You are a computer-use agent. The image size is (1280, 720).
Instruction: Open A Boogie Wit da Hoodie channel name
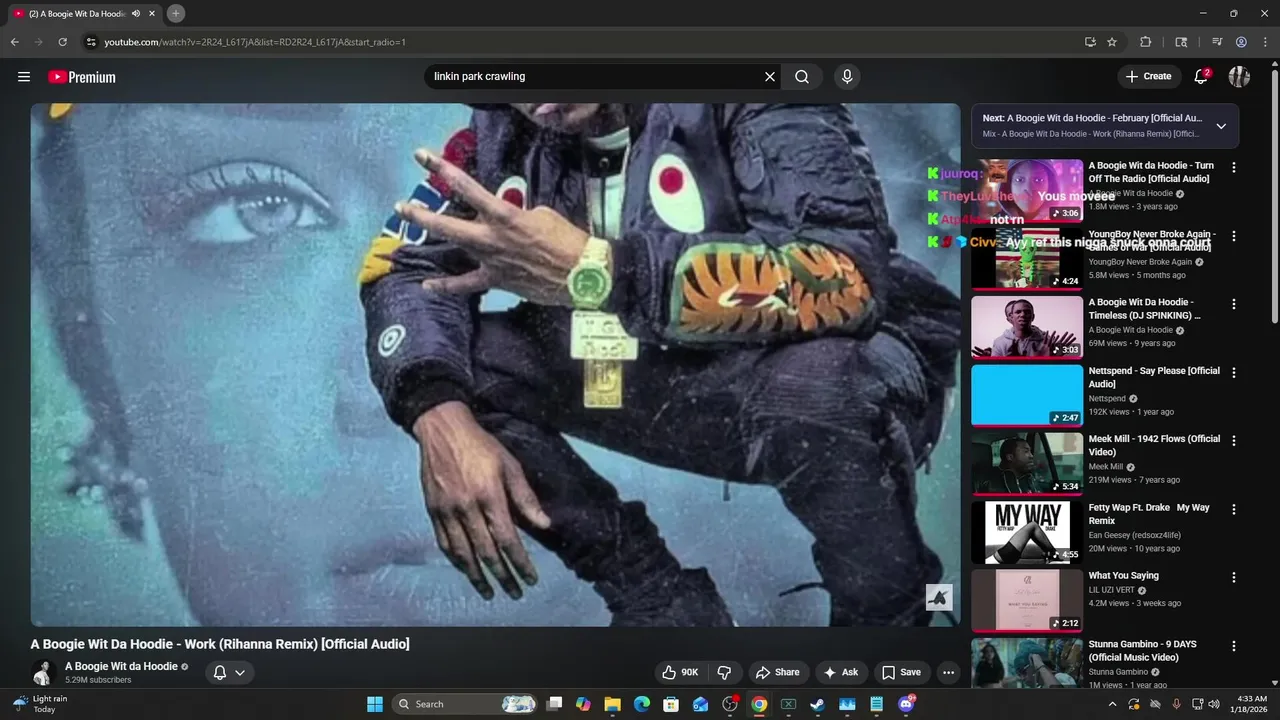pos(121,666)
